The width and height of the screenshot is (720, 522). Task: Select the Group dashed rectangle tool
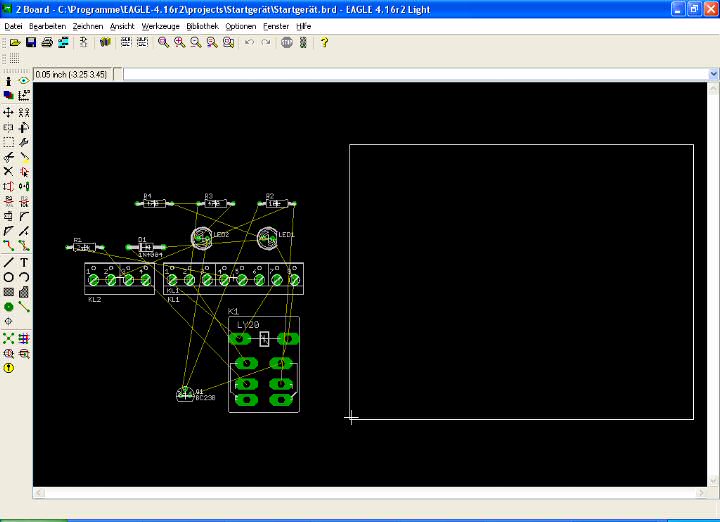[x=8, y=142]
